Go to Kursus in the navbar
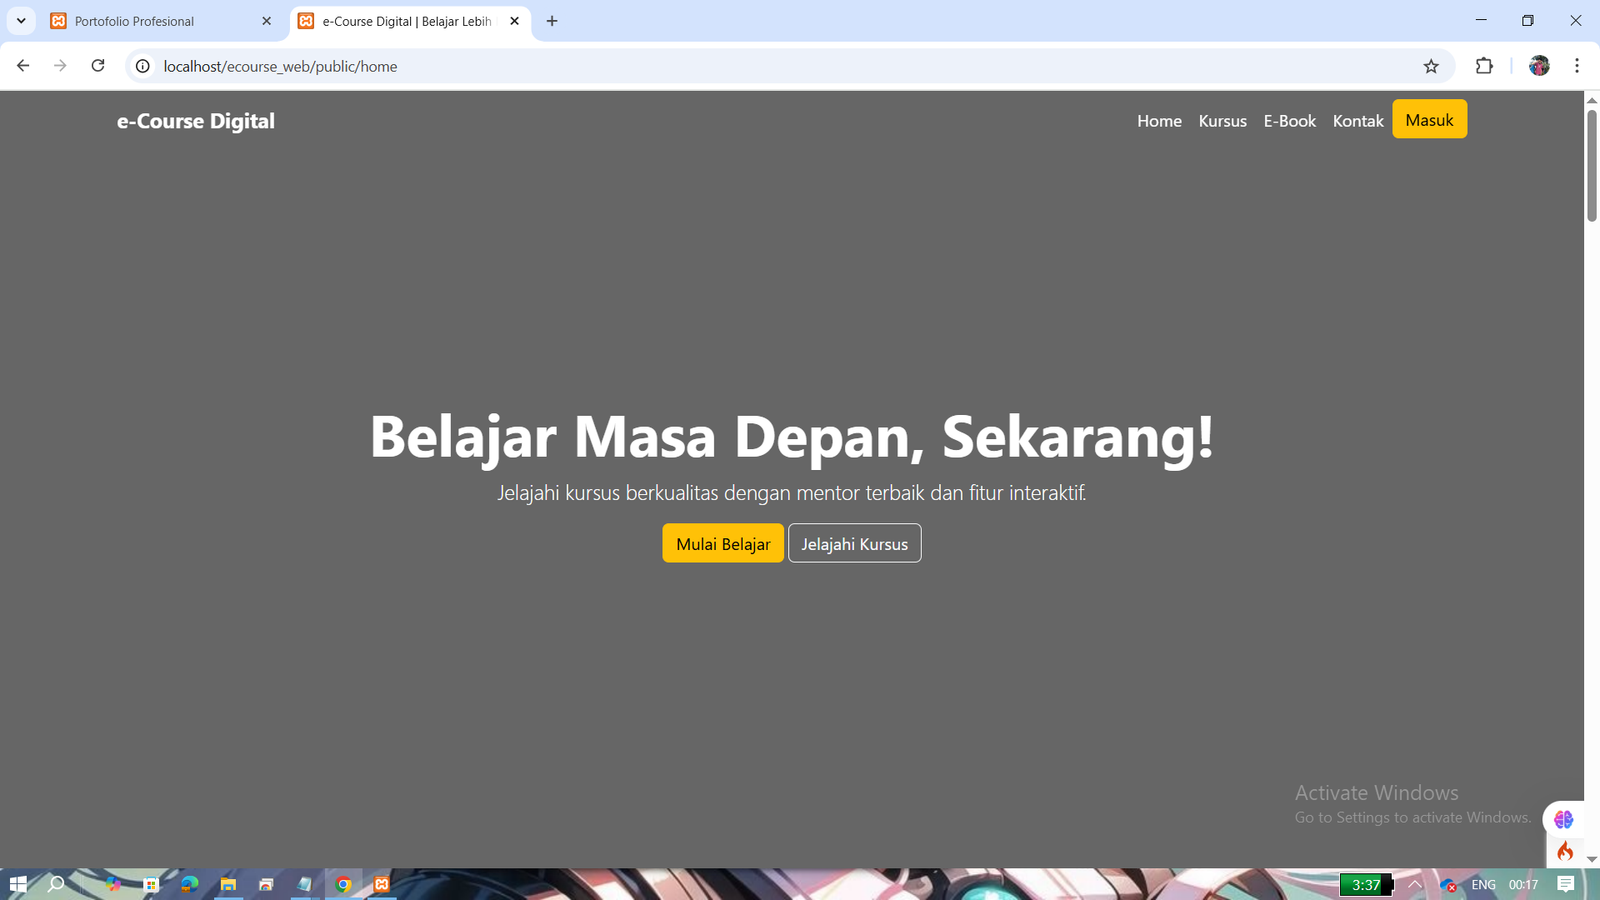The image size is (1600, 900). coord(1222,121)
